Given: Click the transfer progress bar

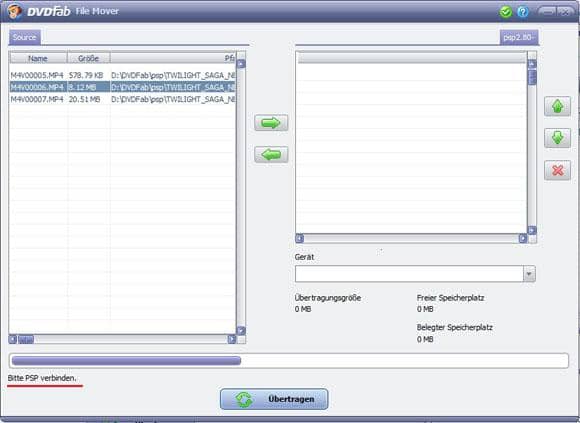Looking at the screenshot, I should (289, 361).
